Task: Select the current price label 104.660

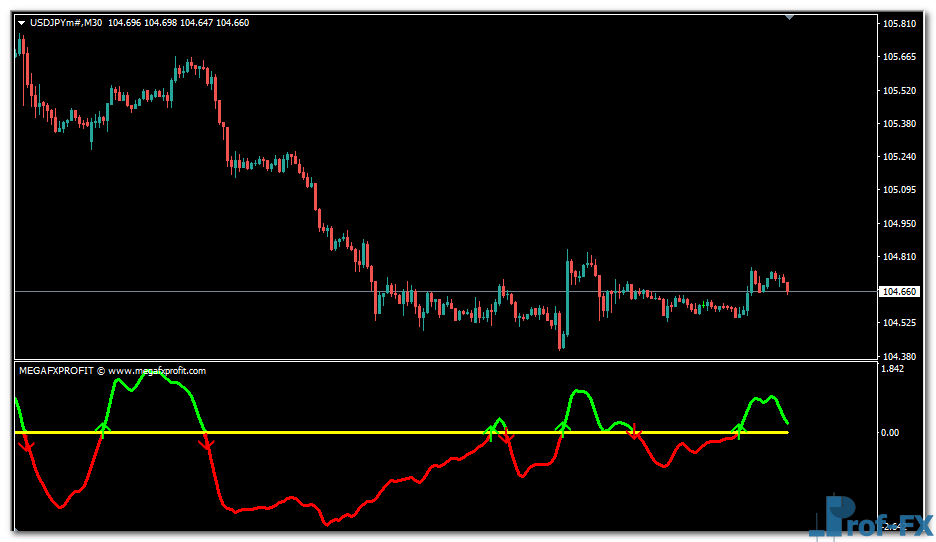Action: pyautogui.click(x=898, y=292)
